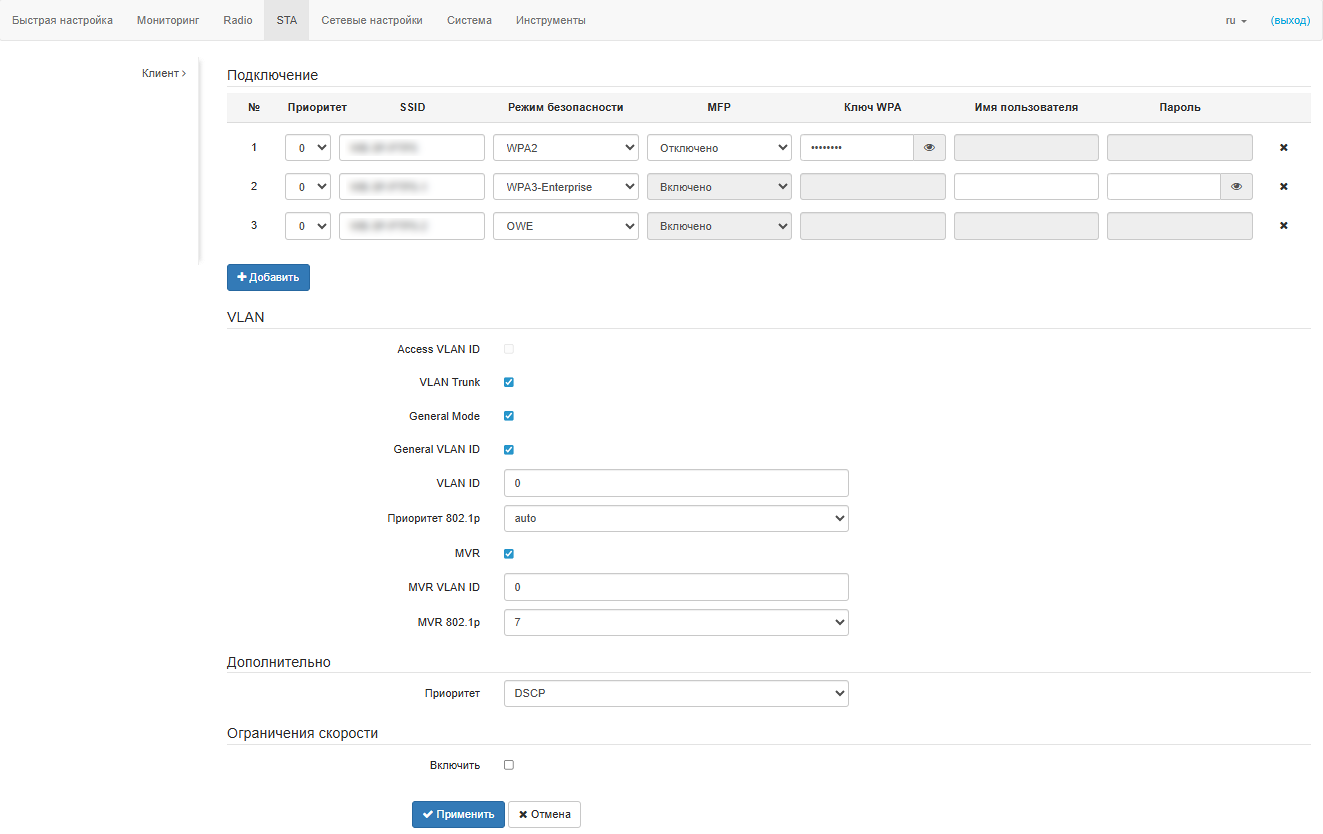
Task: Toggle the General Mode checkbox
Action: pyautogui.click(x=509, y=416)
